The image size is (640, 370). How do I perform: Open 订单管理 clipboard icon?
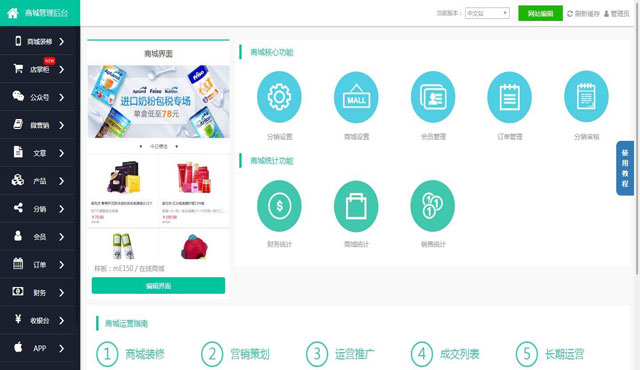point(509,97)
